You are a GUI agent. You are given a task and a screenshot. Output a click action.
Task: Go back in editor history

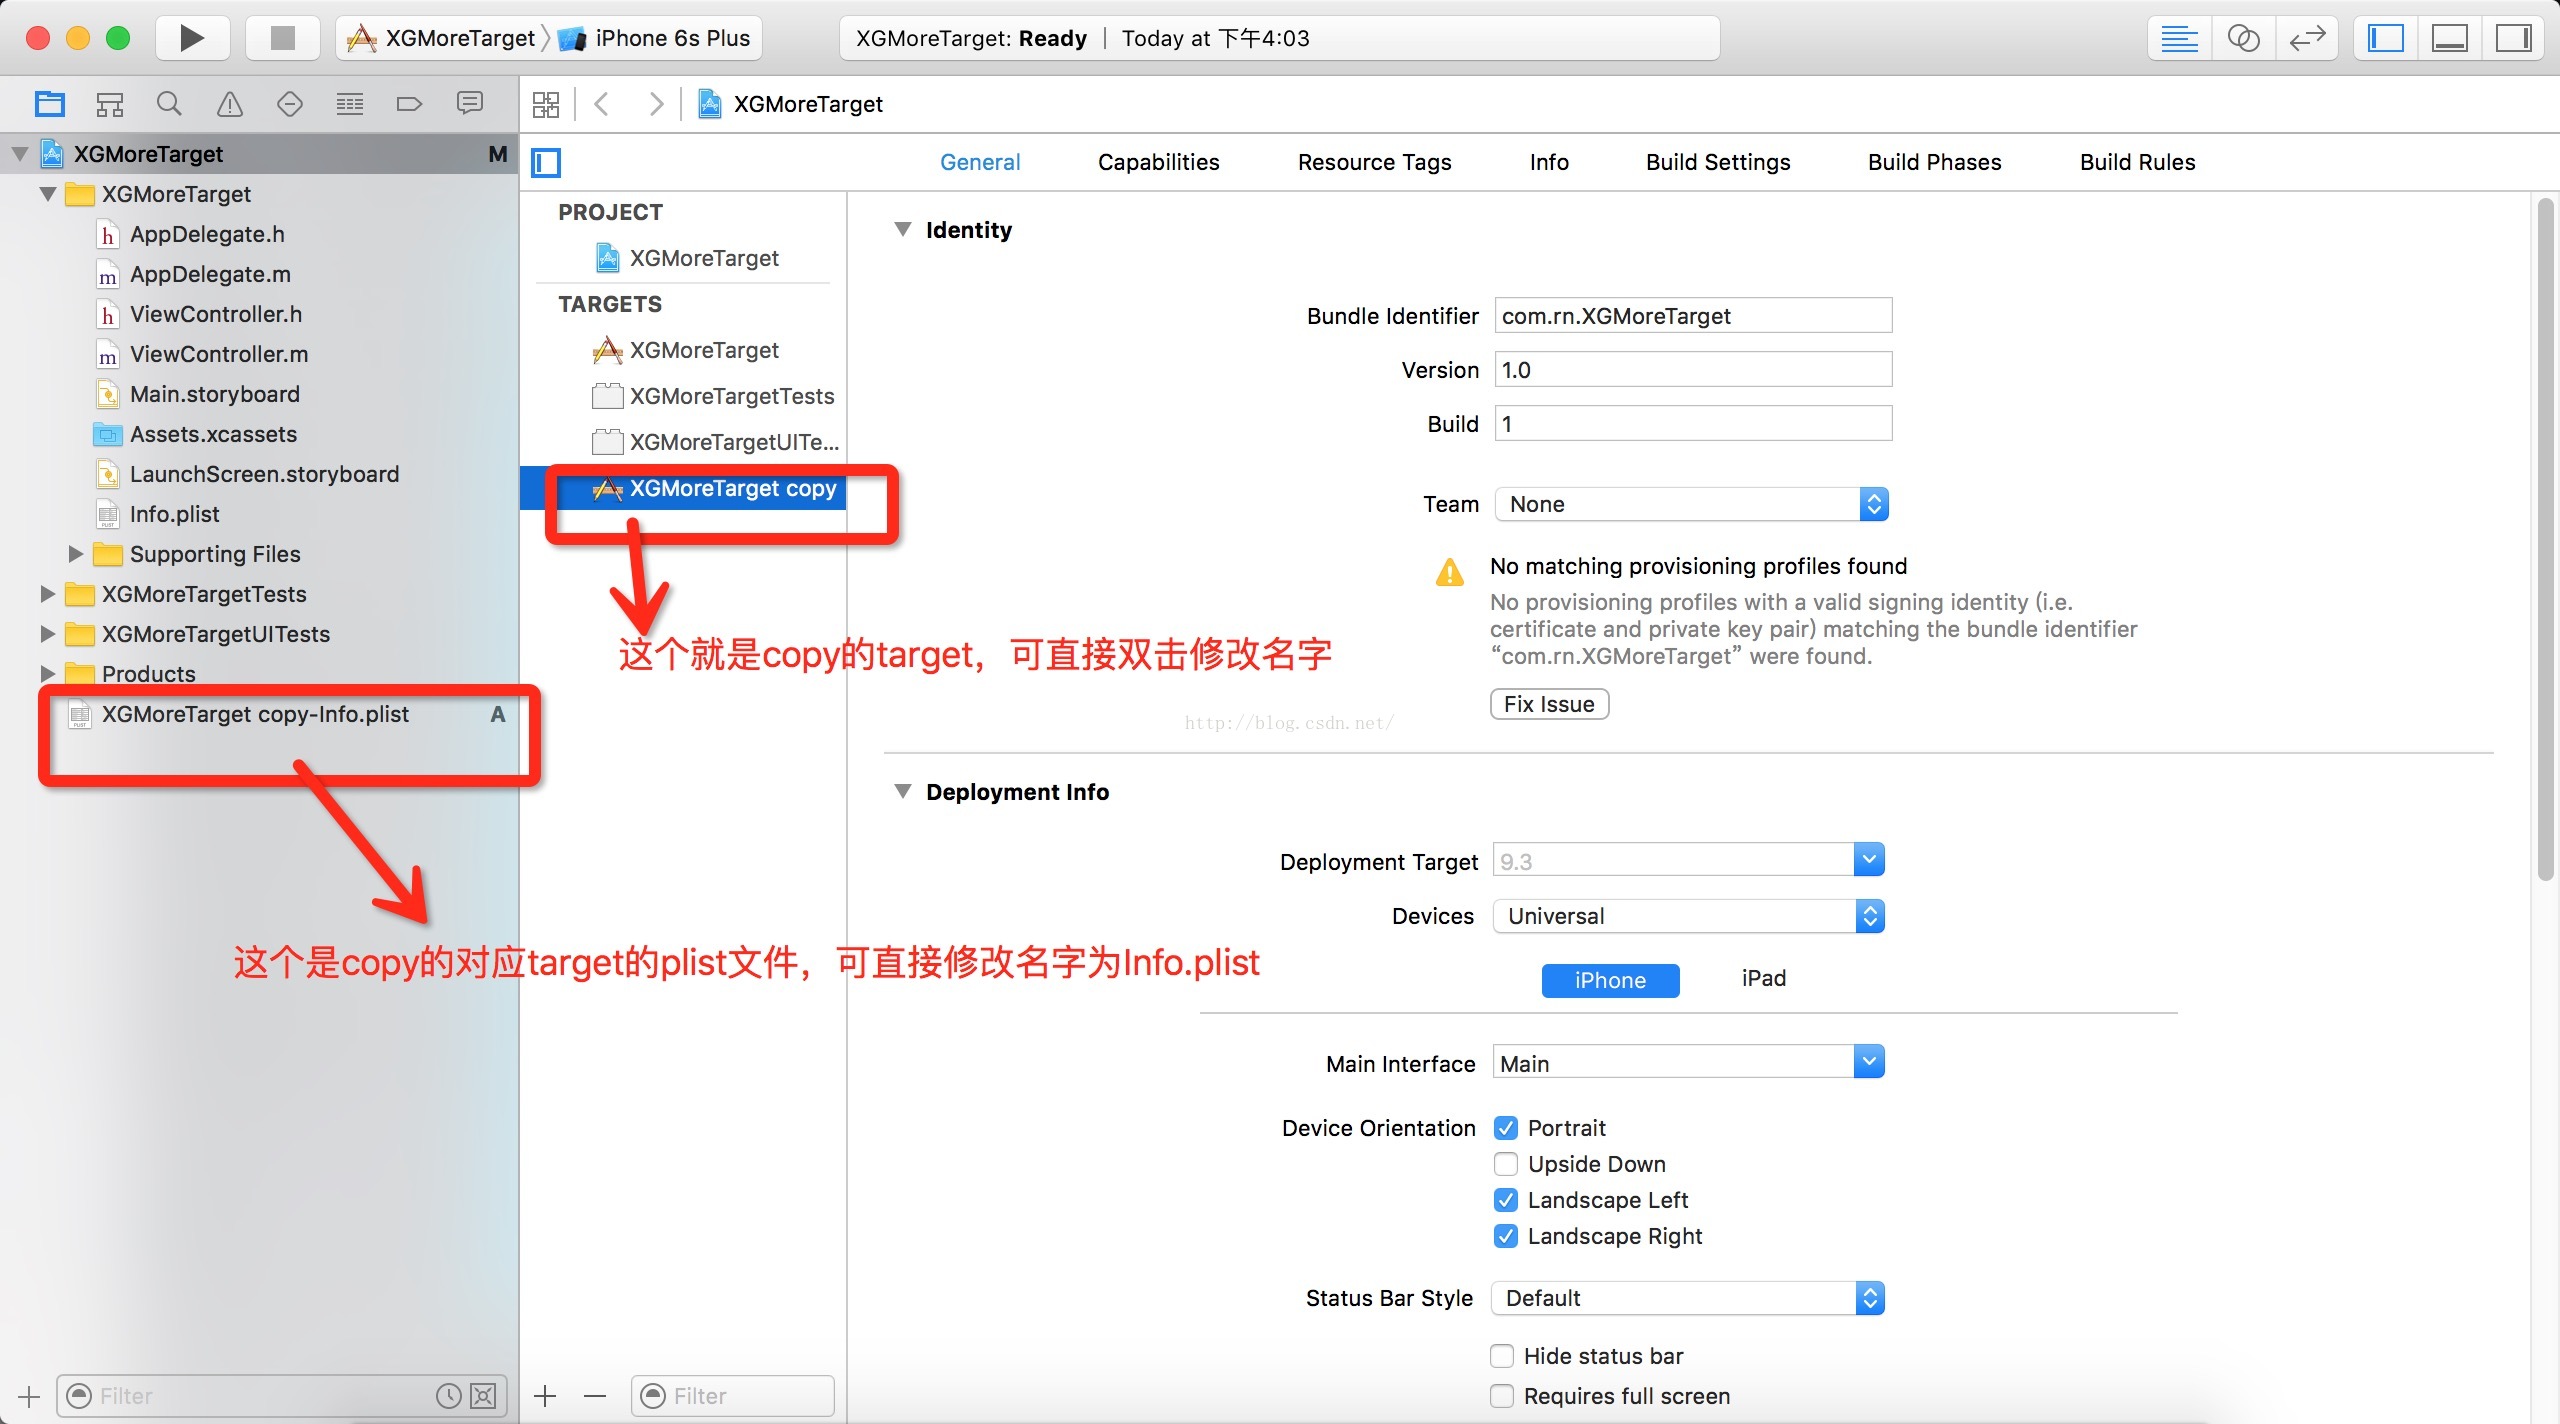click(x=602, y=104)
